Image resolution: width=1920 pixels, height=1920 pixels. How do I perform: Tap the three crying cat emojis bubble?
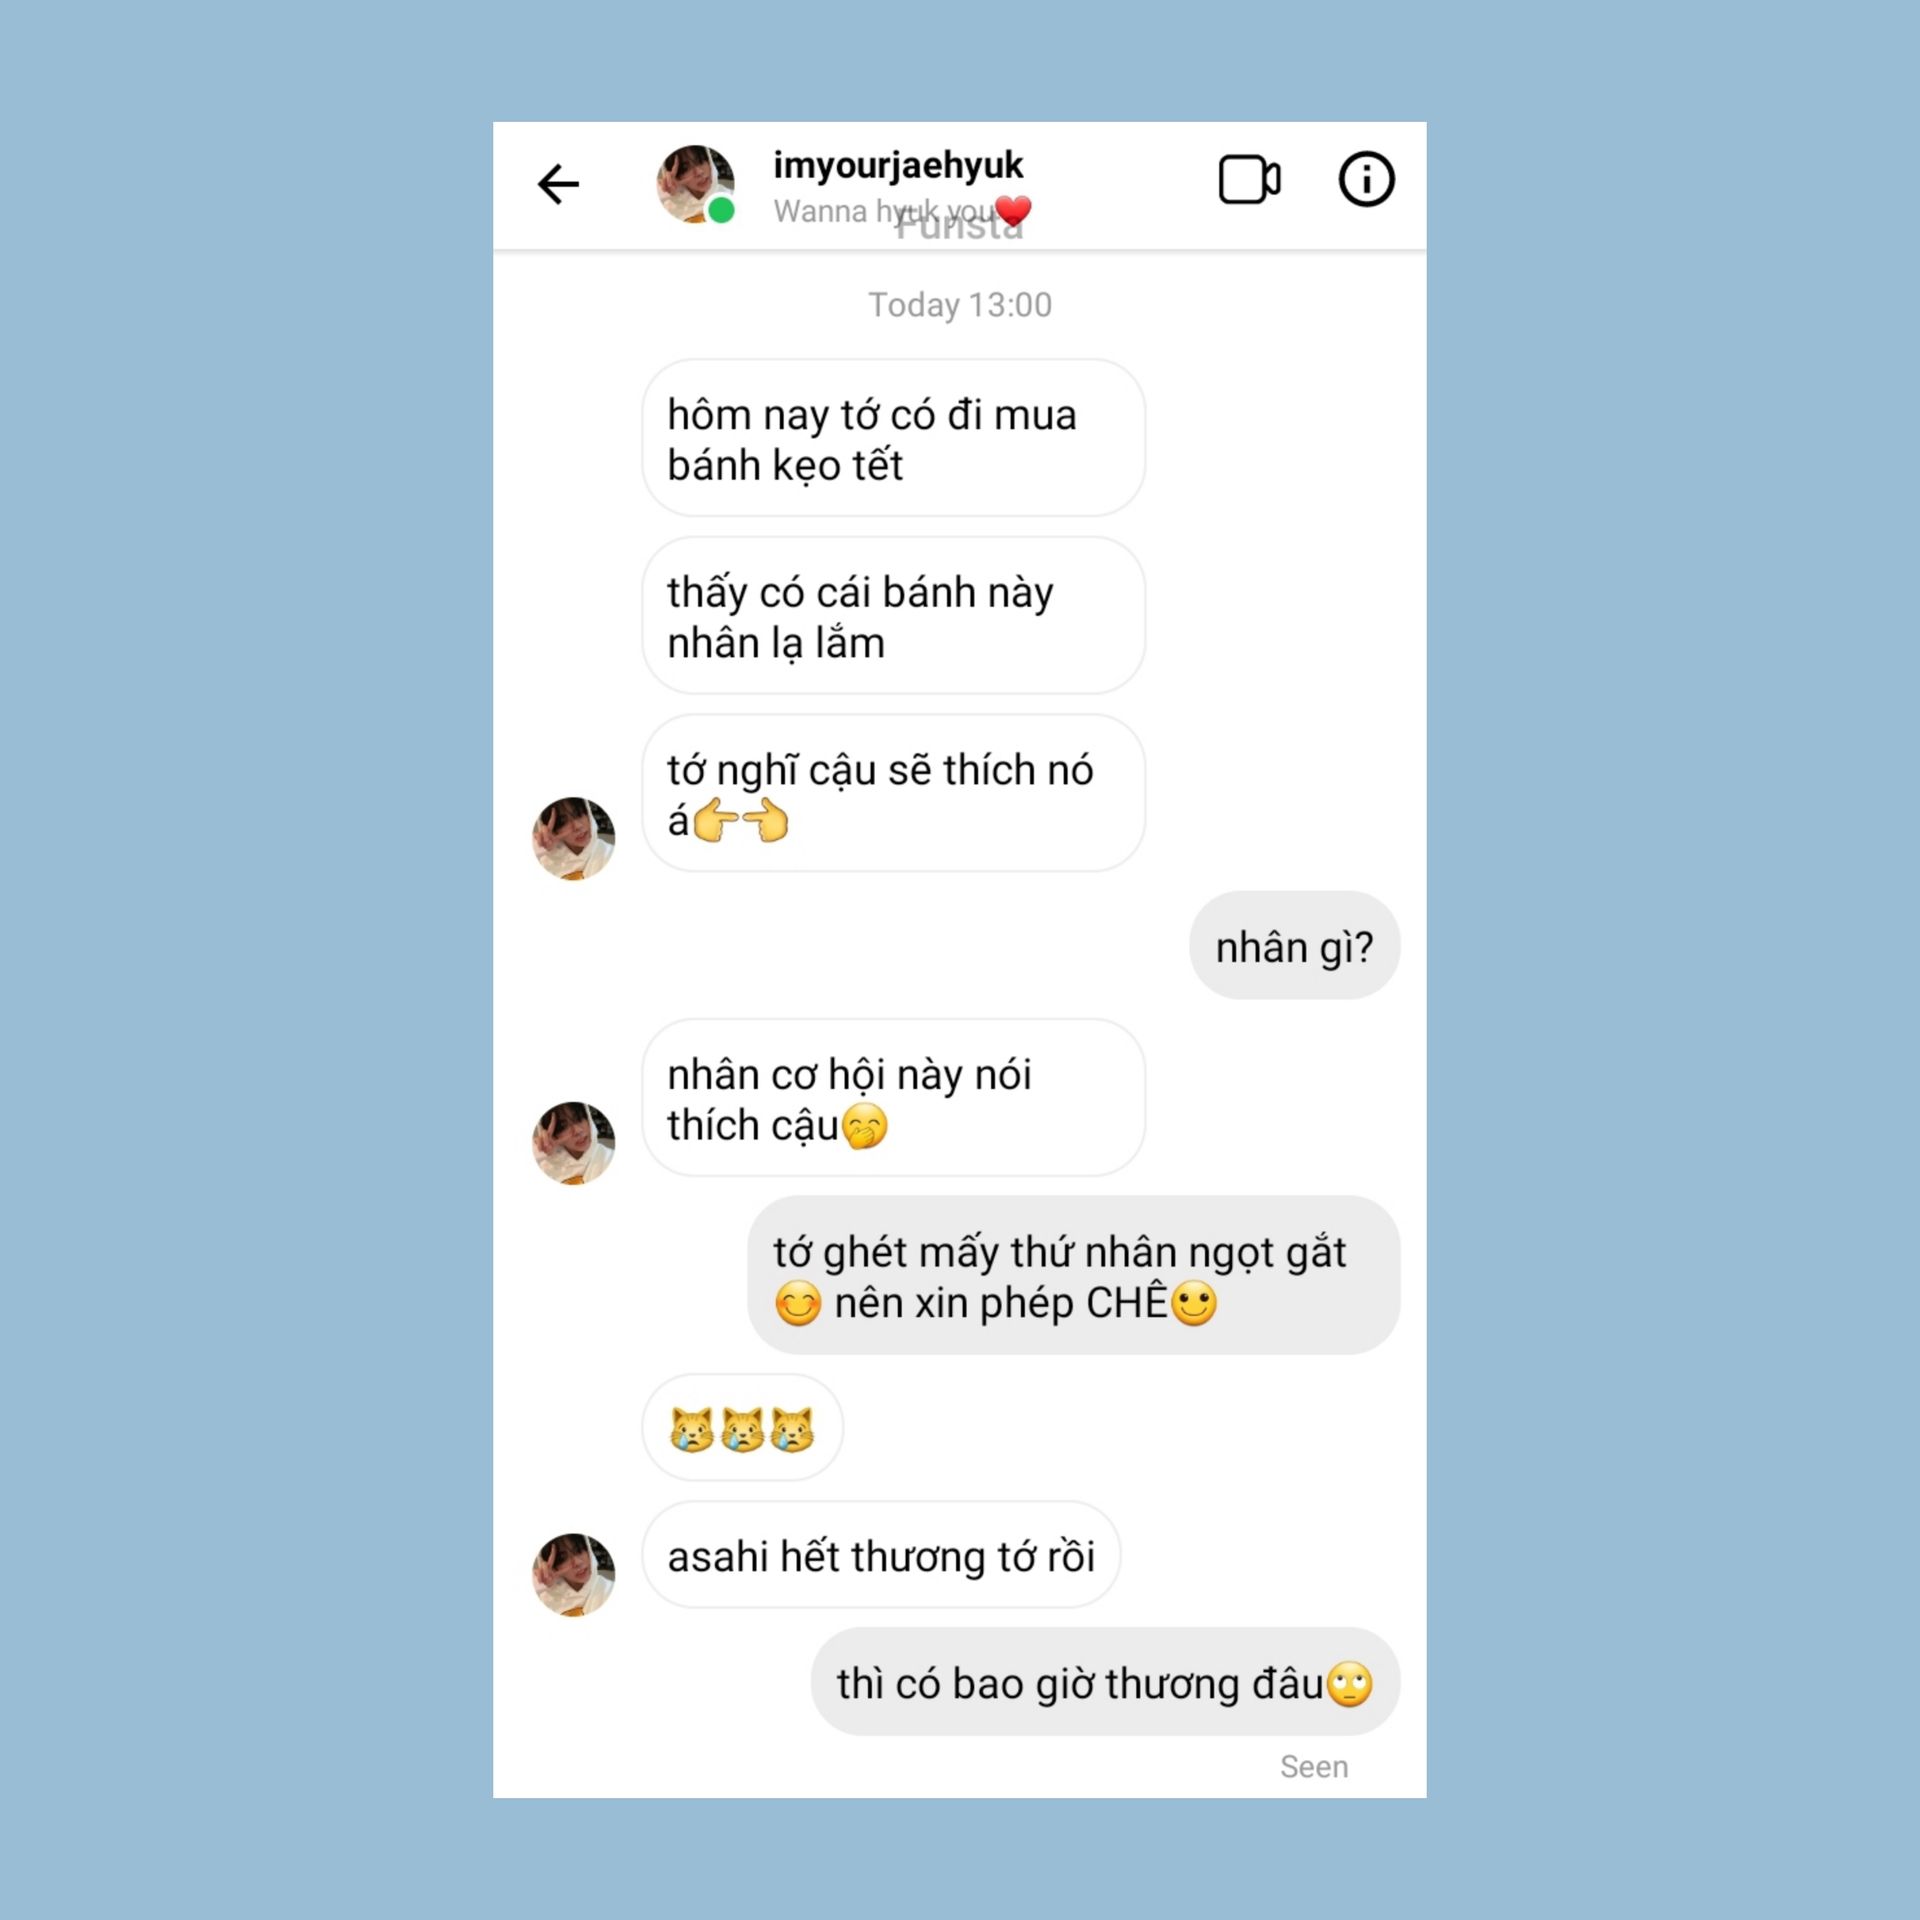coord(742,1428)
